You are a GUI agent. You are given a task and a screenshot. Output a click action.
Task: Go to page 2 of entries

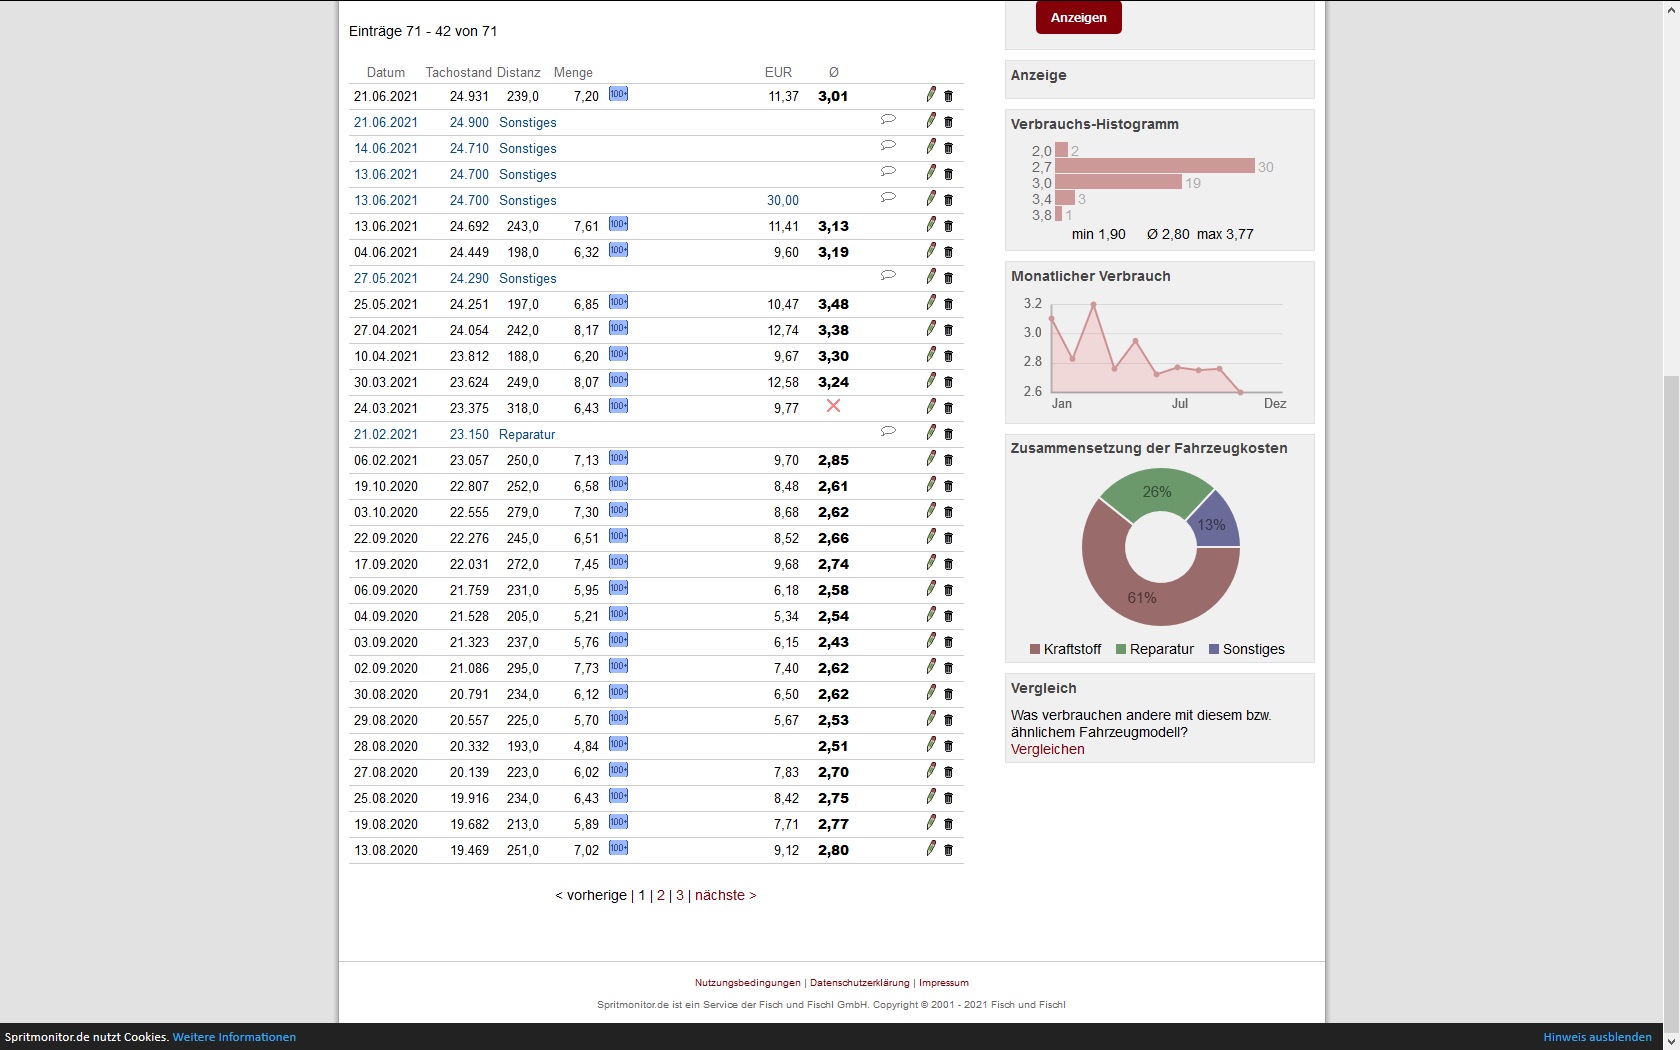660,895
